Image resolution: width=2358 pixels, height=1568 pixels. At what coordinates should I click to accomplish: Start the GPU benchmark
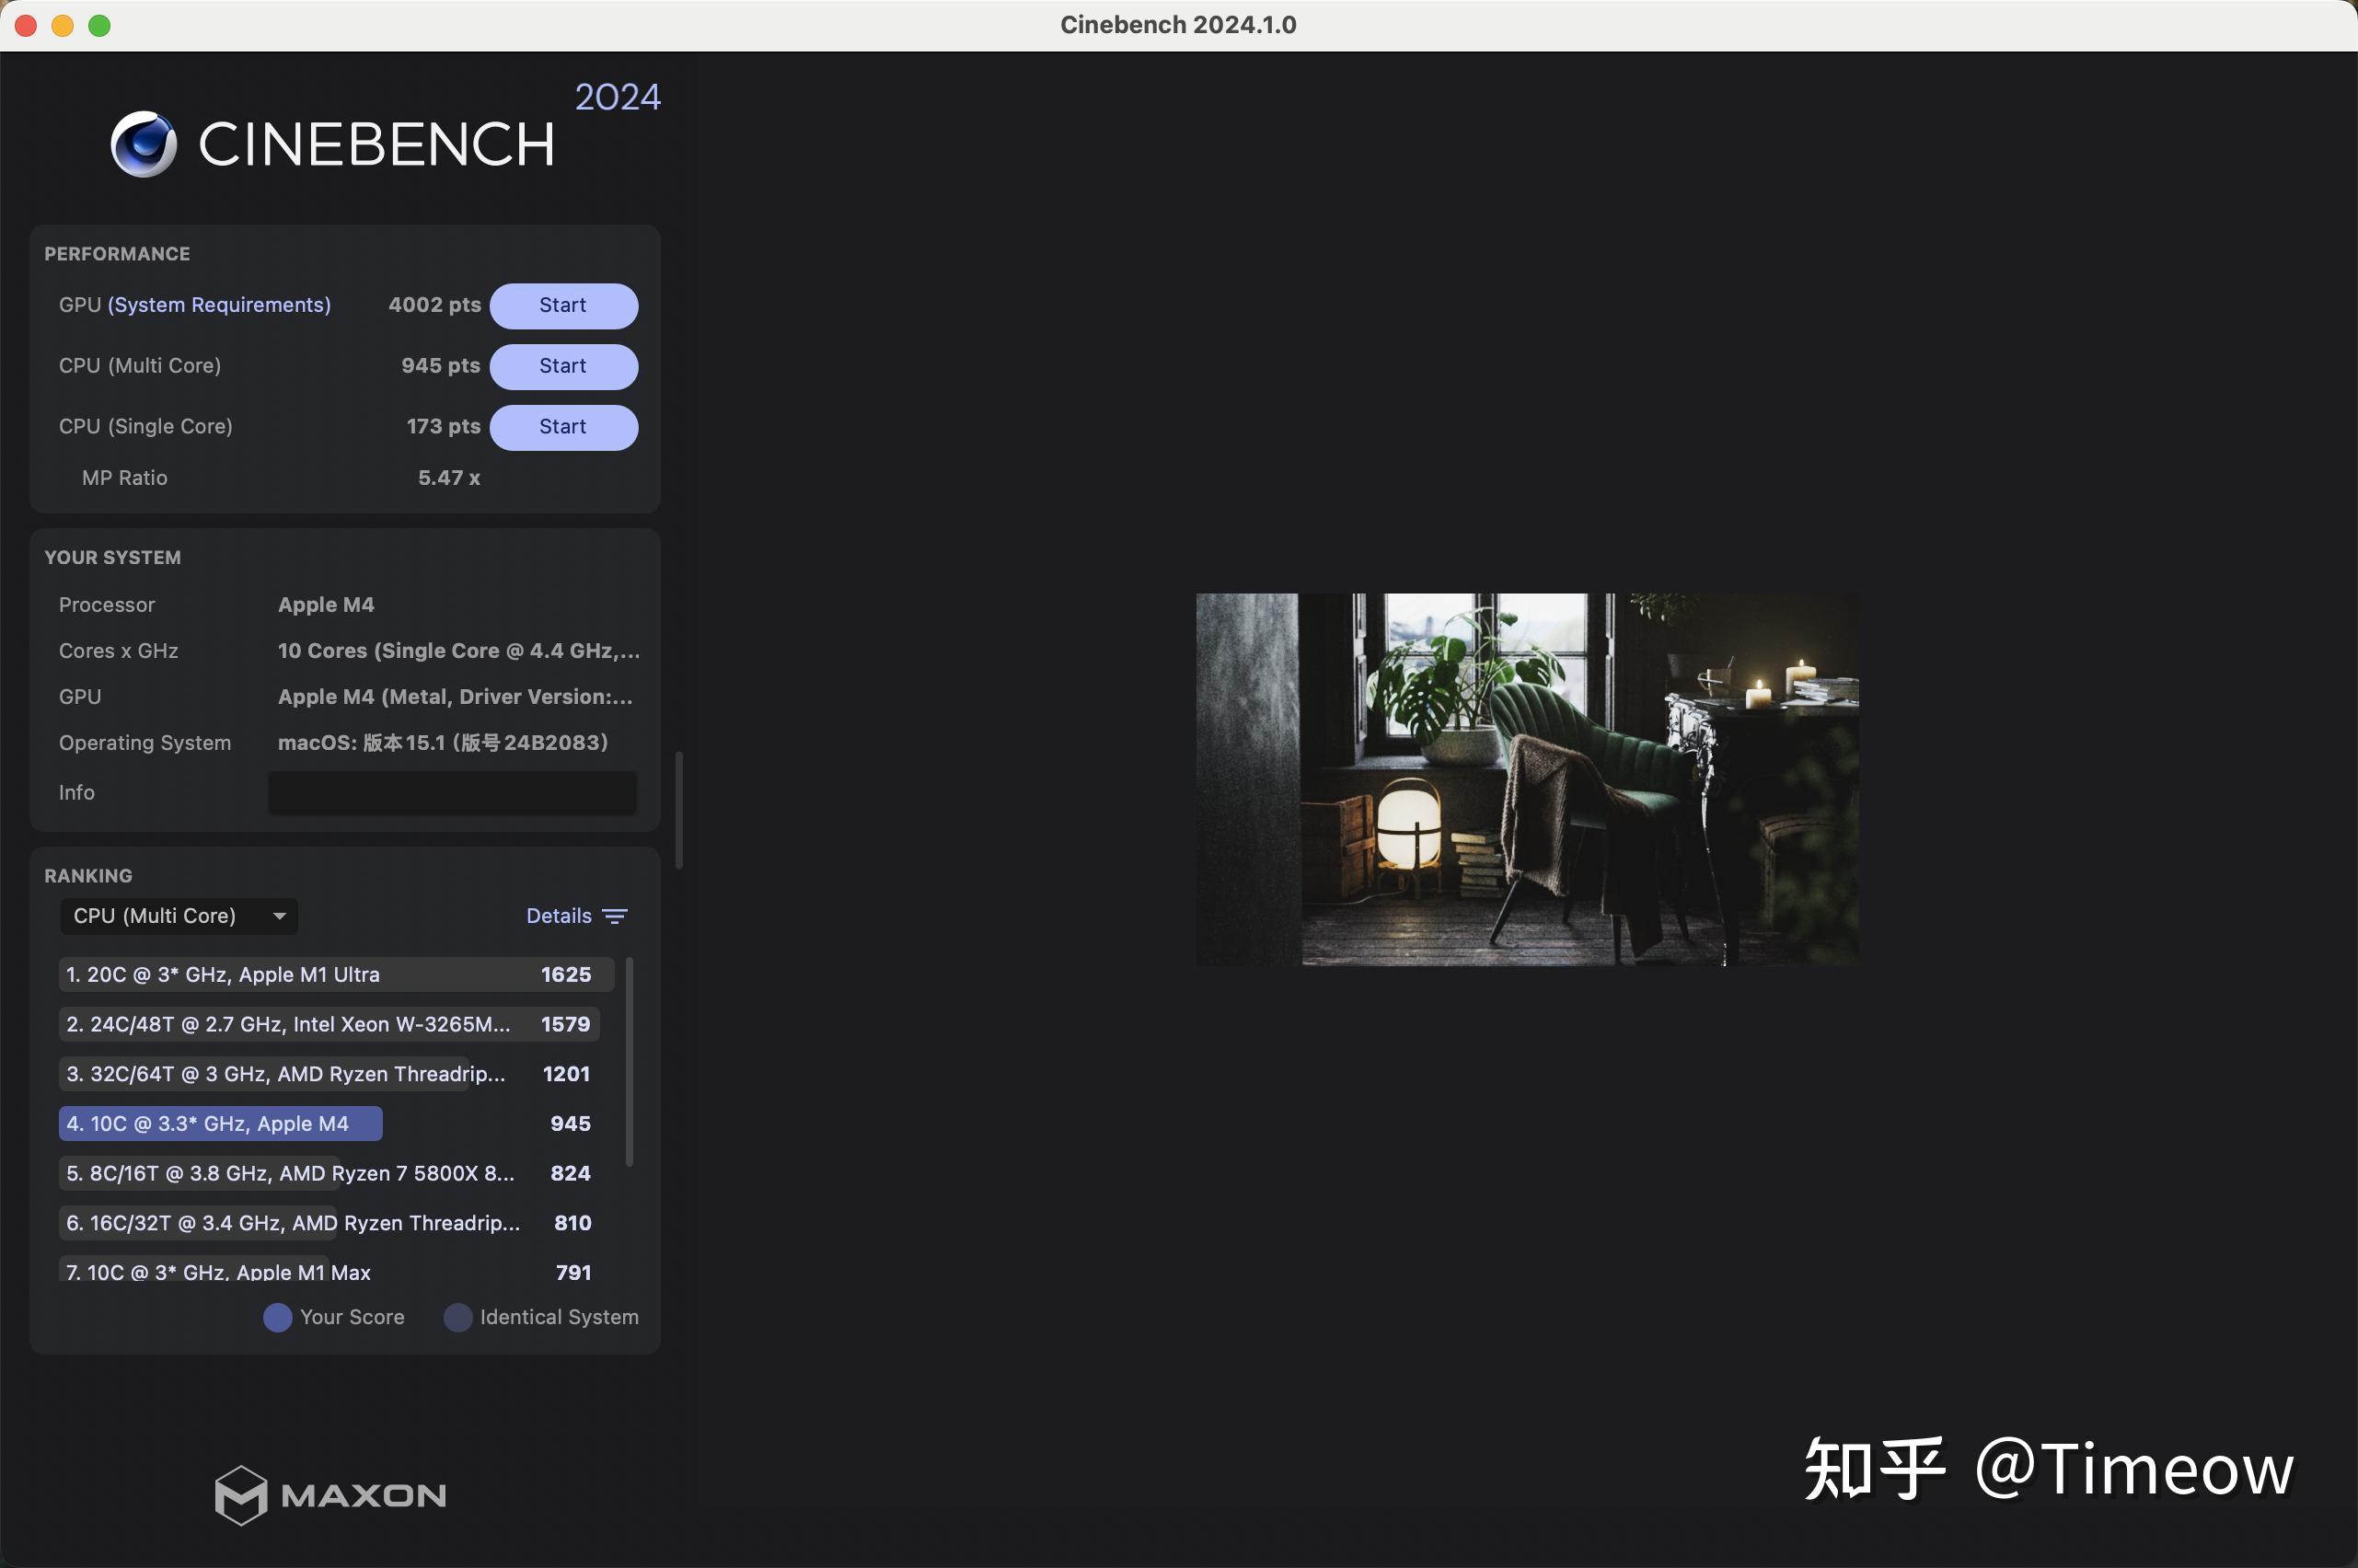click(563, 305)
